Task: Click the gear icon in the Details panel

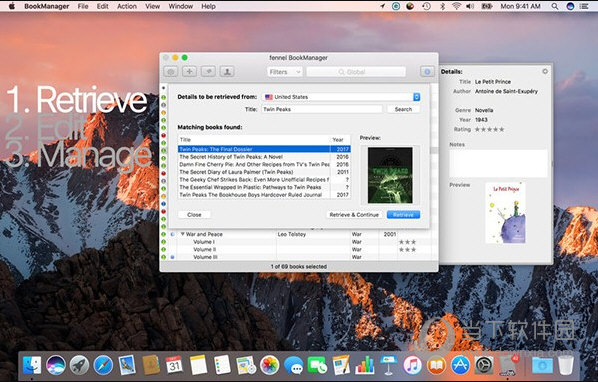Action: tap(545, 71)
